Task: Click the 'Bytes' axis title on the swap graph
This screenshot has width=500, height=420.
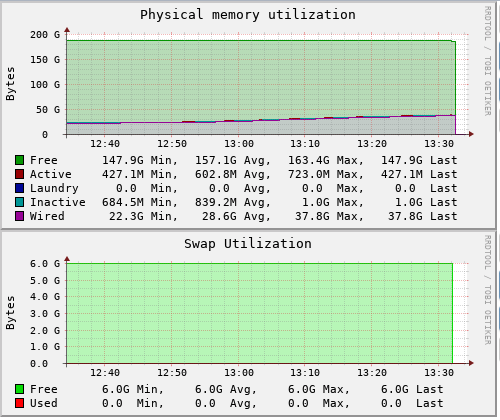Action: click(x=10, y=313)
